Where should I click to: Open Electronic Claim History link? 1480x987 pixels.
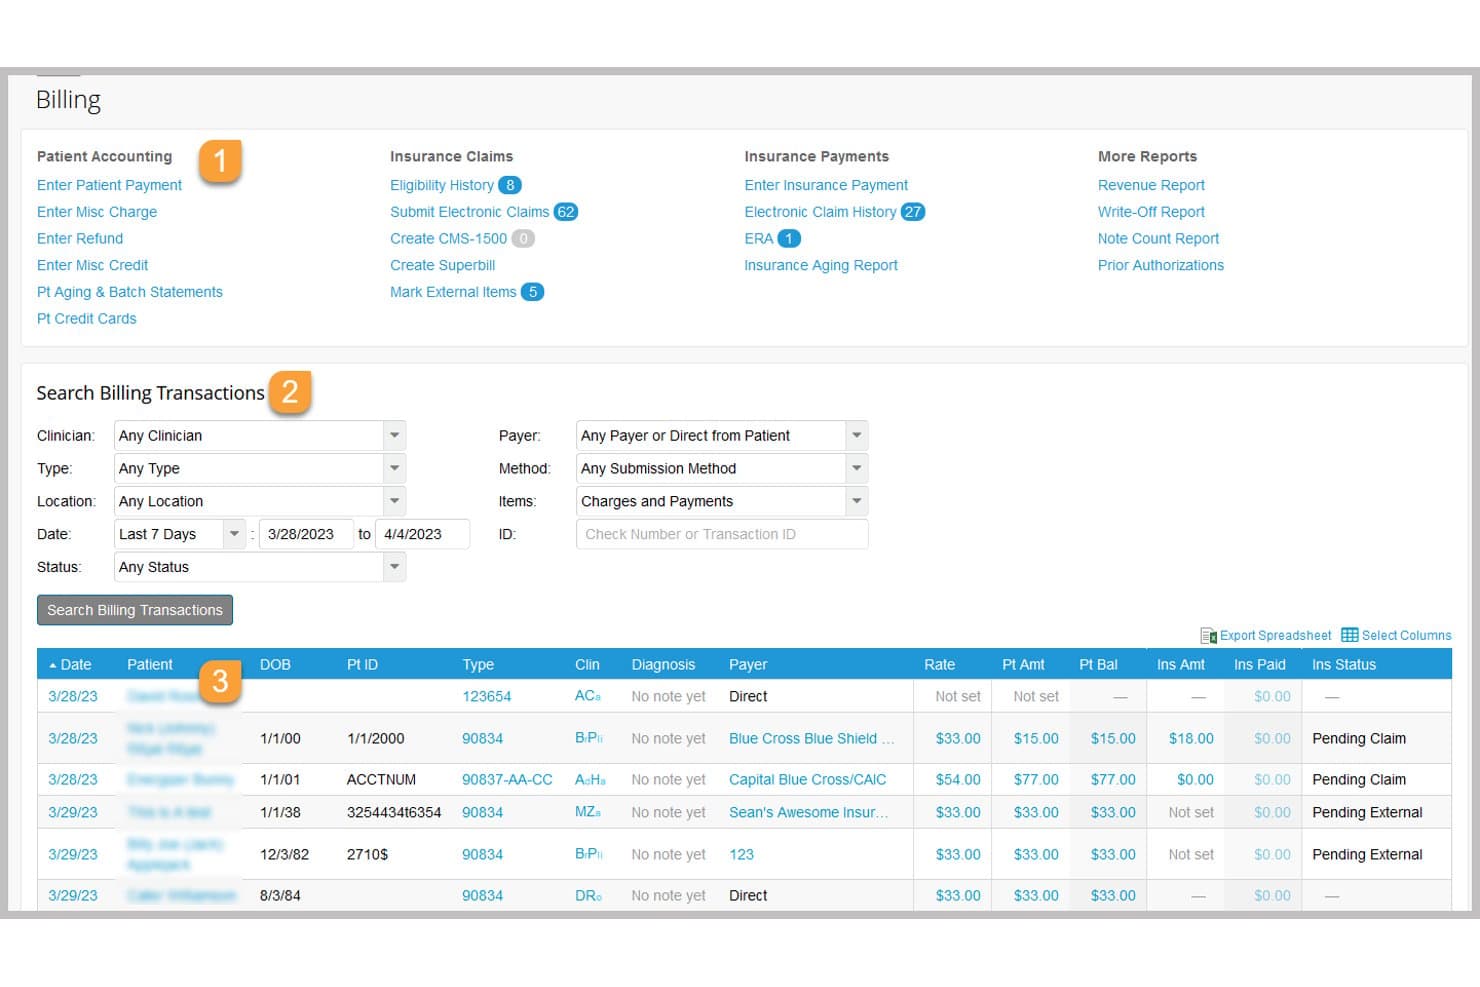(x=820, y=212)
